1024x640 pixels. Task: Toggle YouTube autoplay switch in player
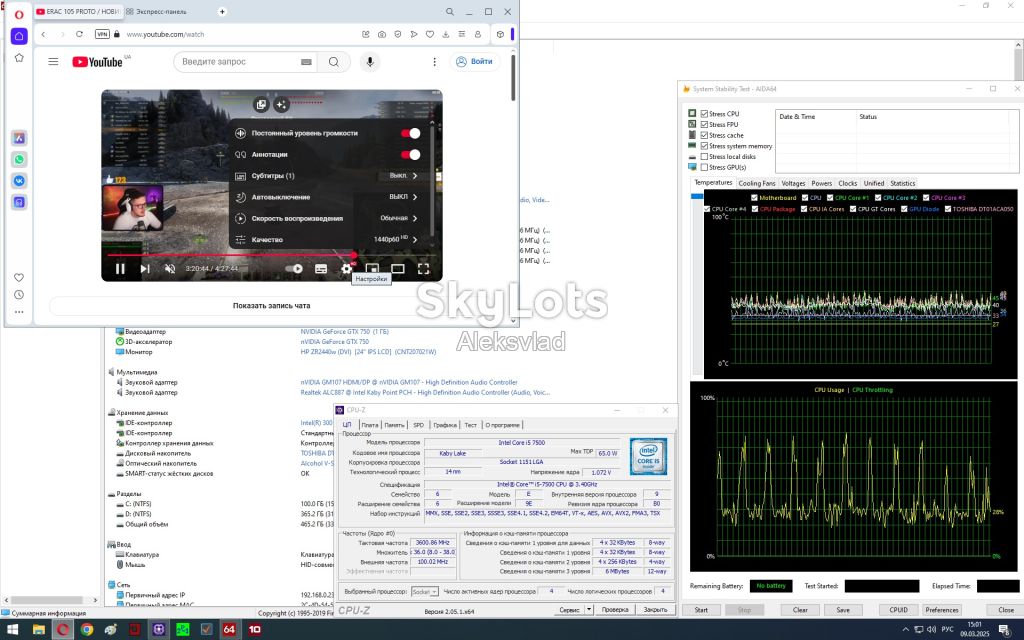295,268
